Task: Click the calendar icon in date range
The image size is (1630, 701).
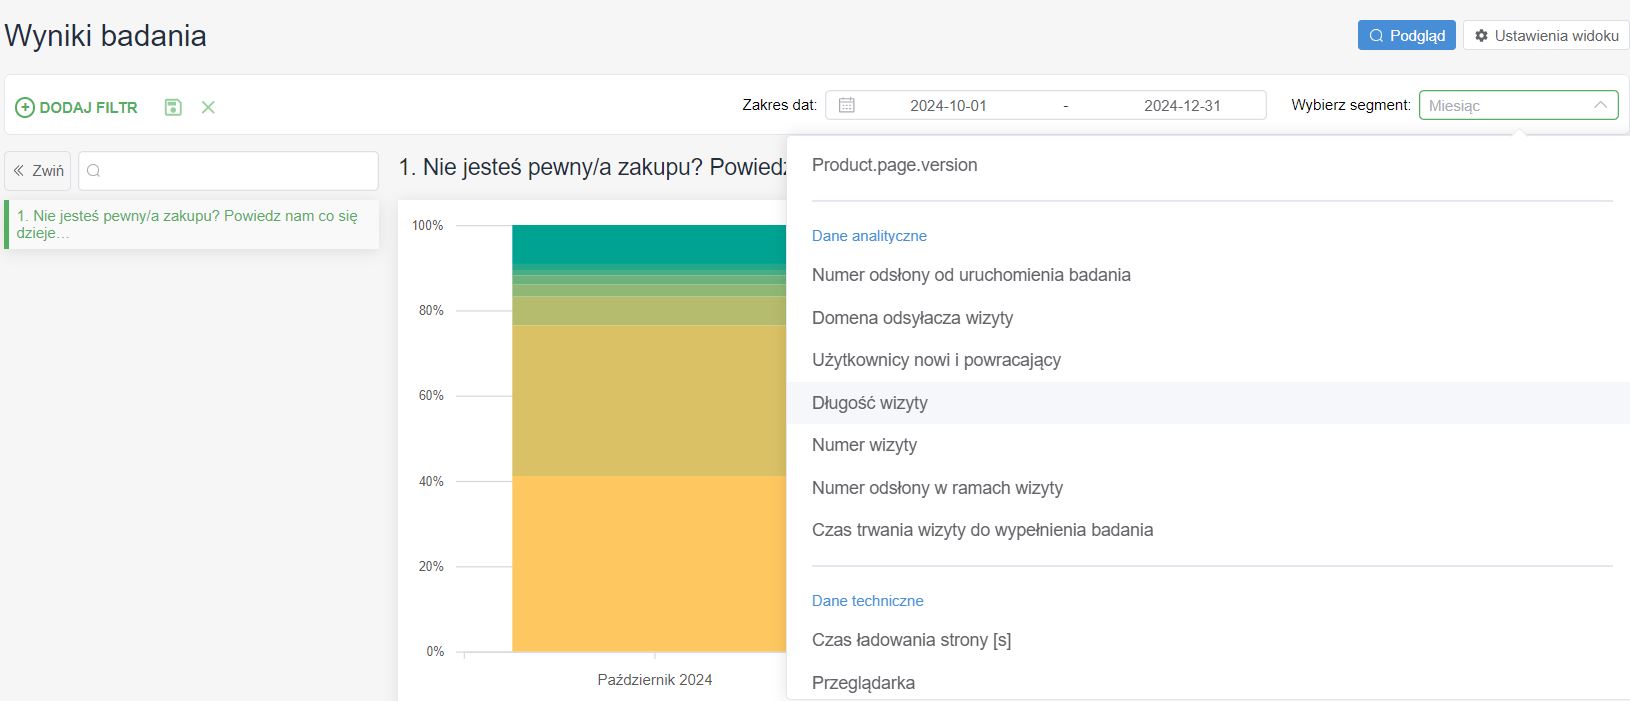Action: tap(847, 105)
